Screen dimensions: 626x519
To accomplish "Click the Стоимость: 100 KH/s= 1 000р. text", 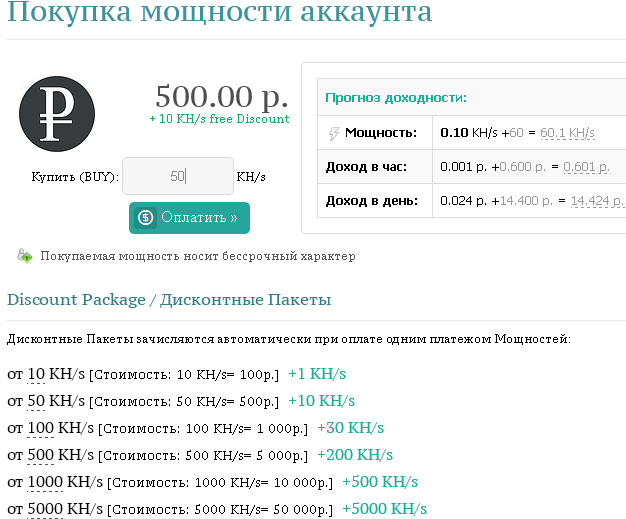I will (x=203, y=429).
